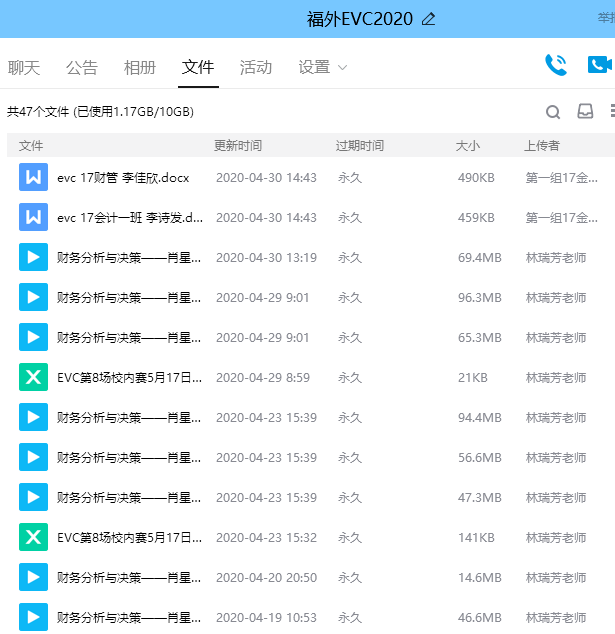Click the 47.3MB size value
Viewport: 615px width, 634px height.
[x=480, y=498]
